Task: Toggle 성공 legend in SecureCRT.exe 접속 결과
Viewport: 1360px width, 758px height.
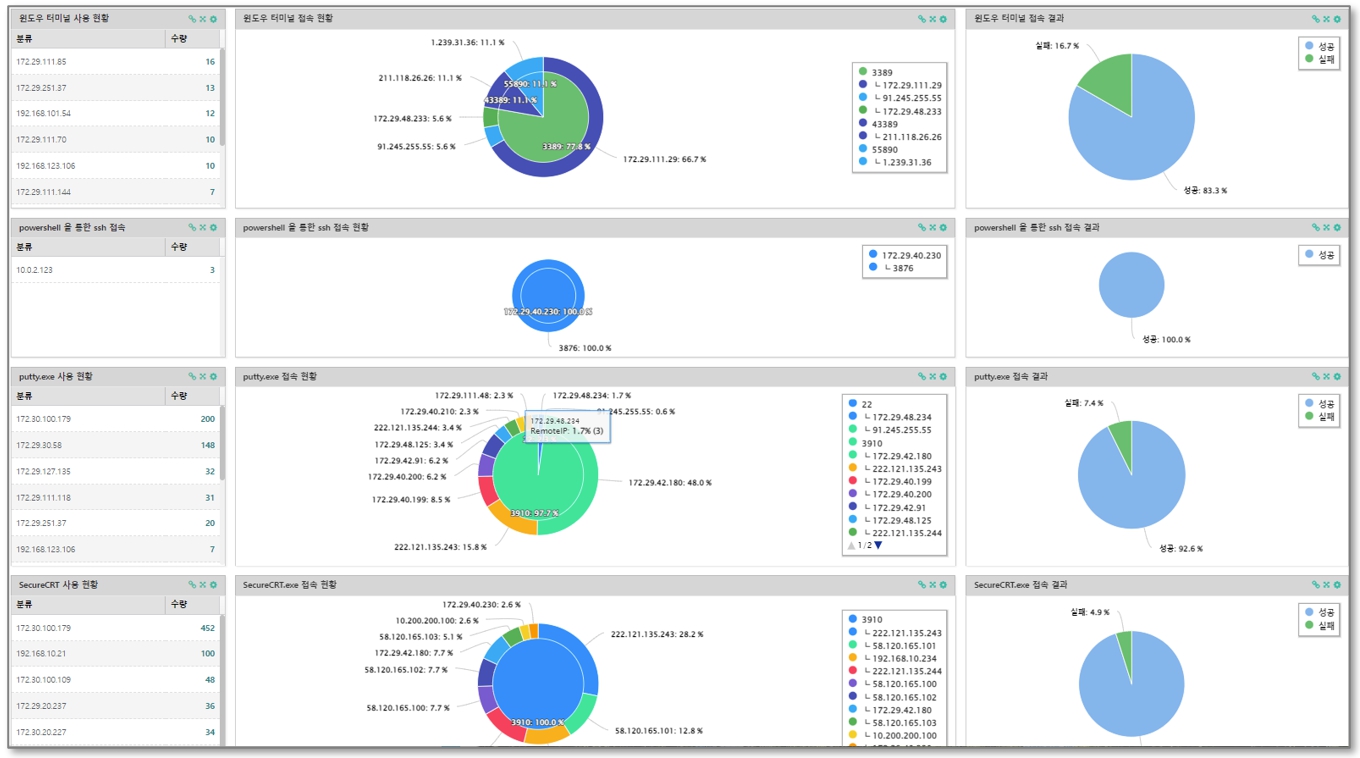Action: (1320, 611)
